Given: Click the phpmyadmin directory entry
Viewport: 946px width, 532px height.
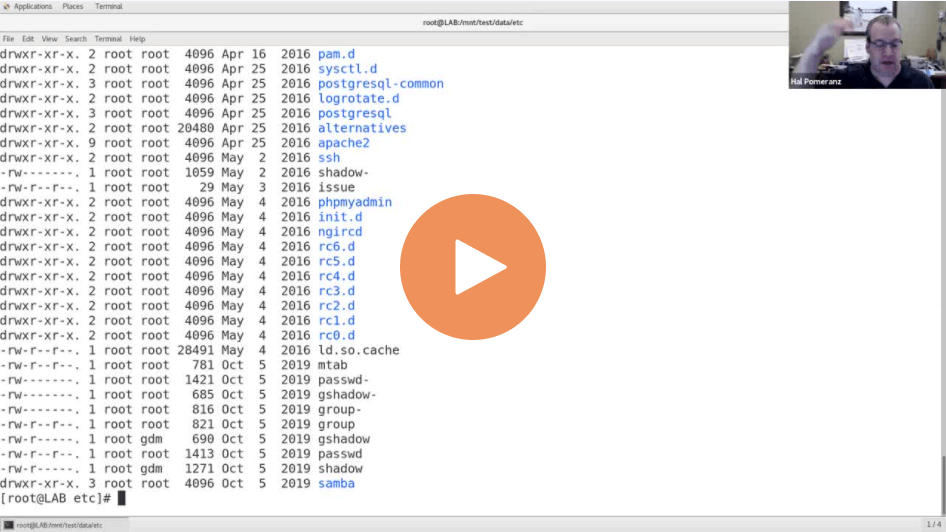Looking at the screenshot, I should pos(354,202).
